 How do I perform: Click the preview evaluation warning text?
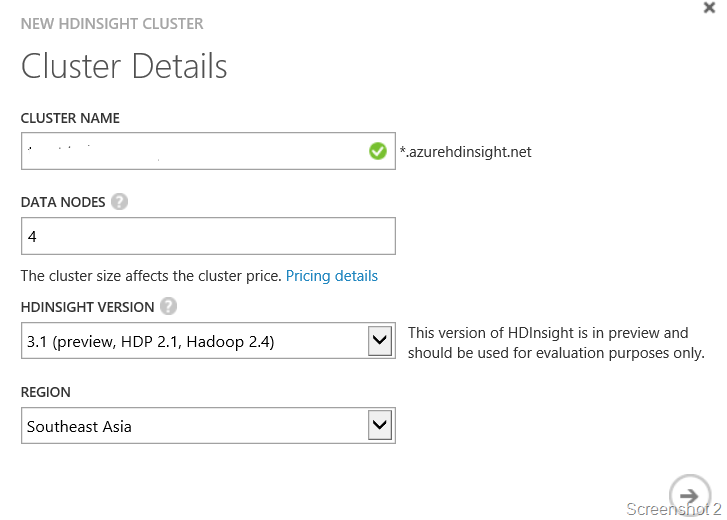[556, 342]
